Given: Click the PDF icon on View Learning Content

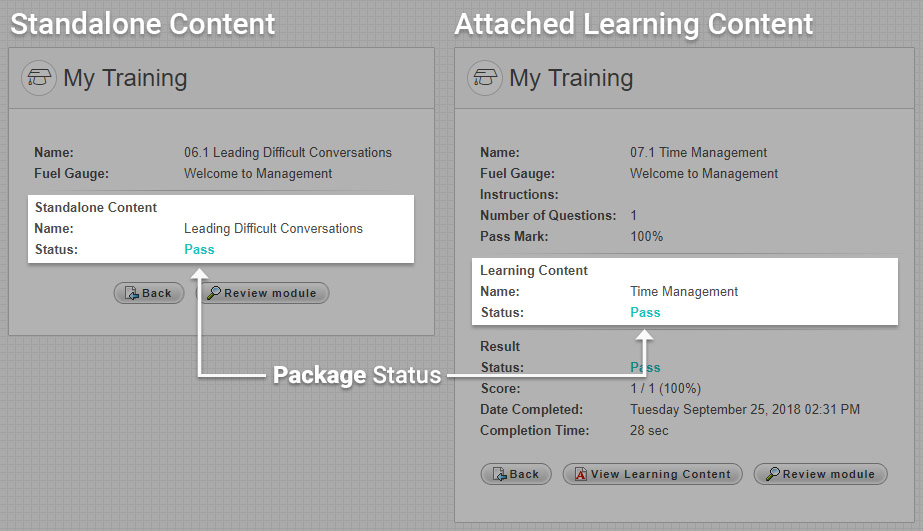Looking at the screenshot, I should click(580, 474).
